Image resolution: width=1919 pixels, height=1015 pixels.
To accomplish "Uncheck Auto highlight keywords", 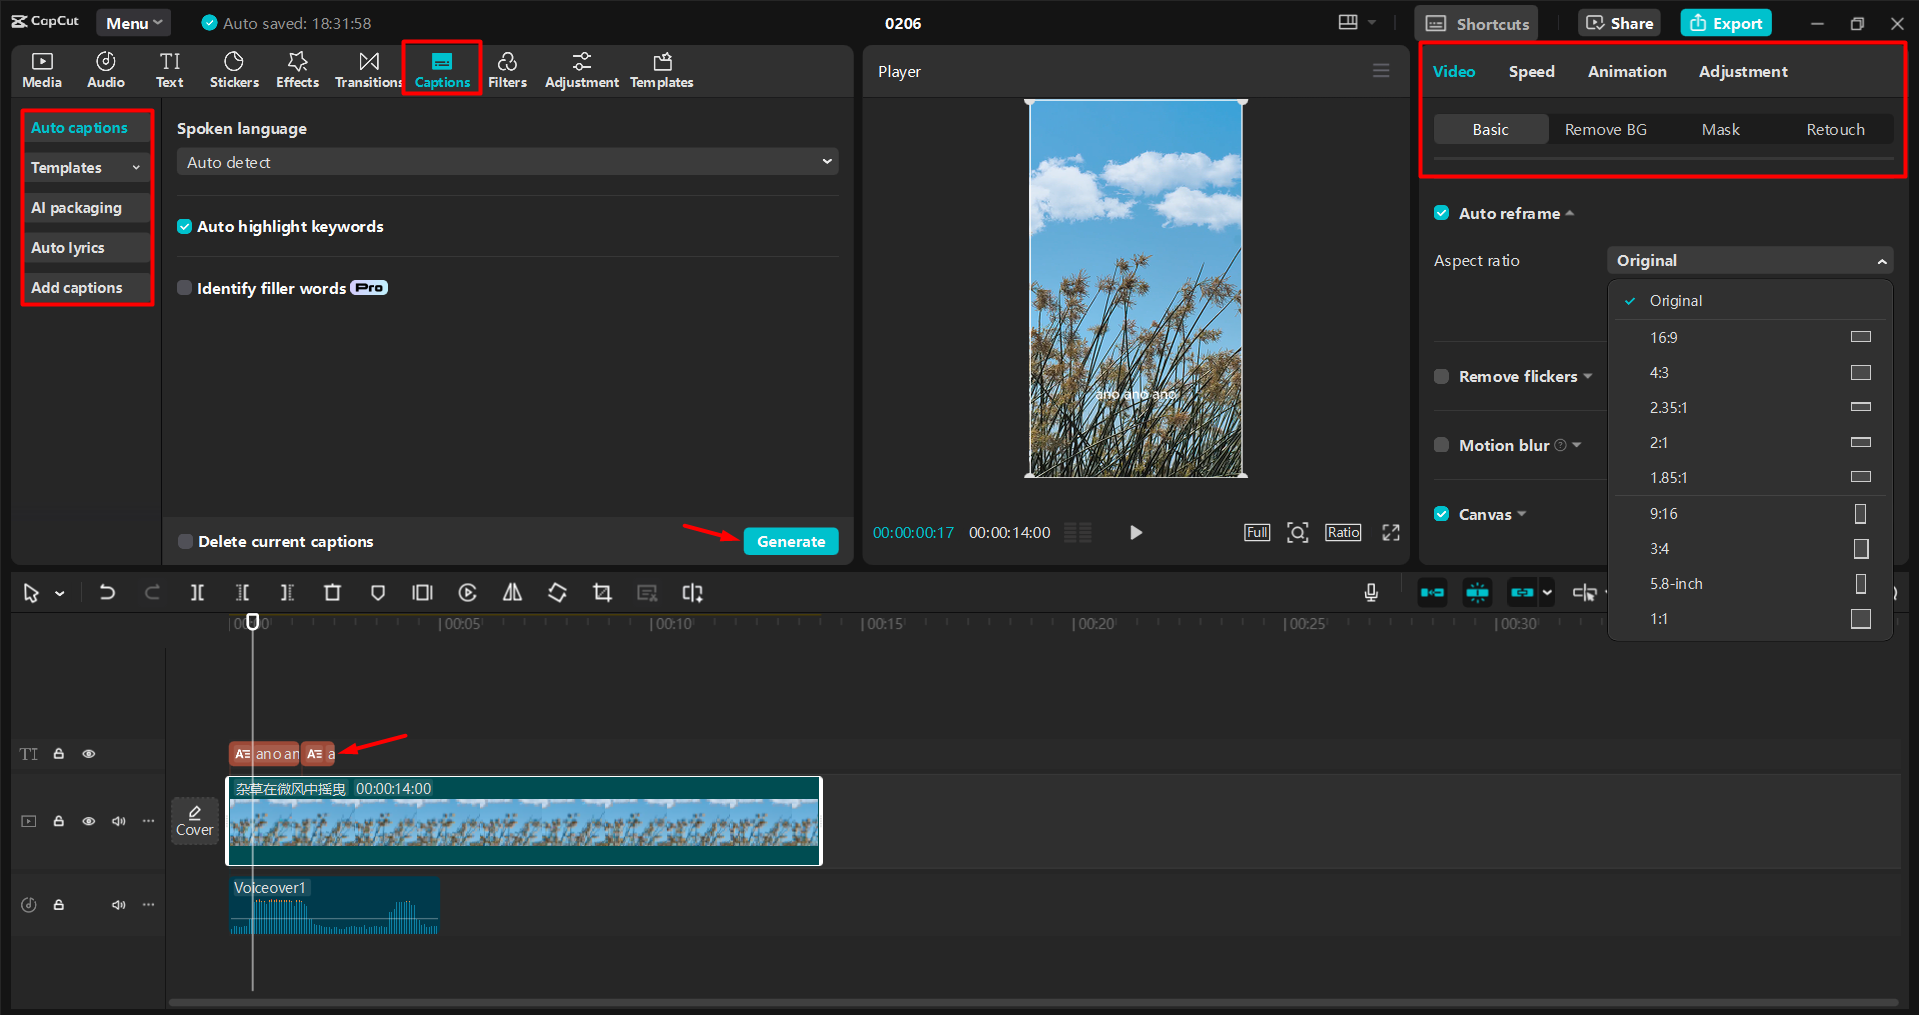I will tap(185, 226).
